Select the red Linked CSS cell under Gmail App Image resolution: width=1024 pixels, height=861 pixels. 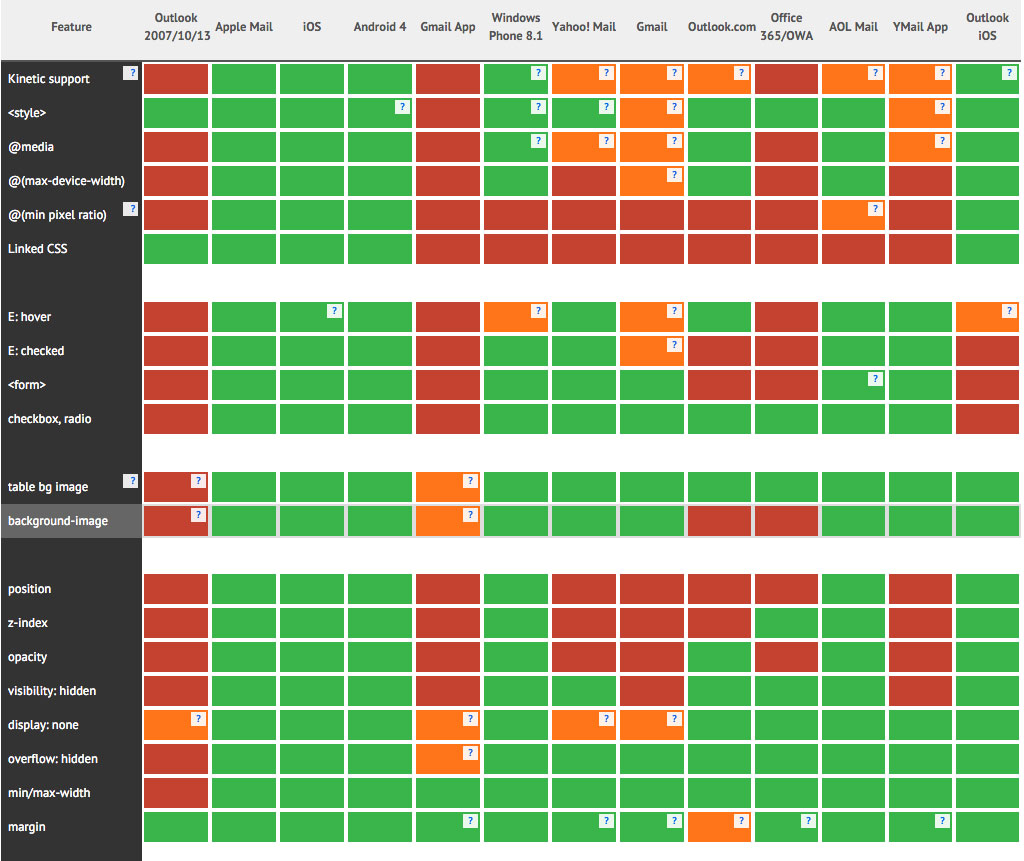click(448, 249)
